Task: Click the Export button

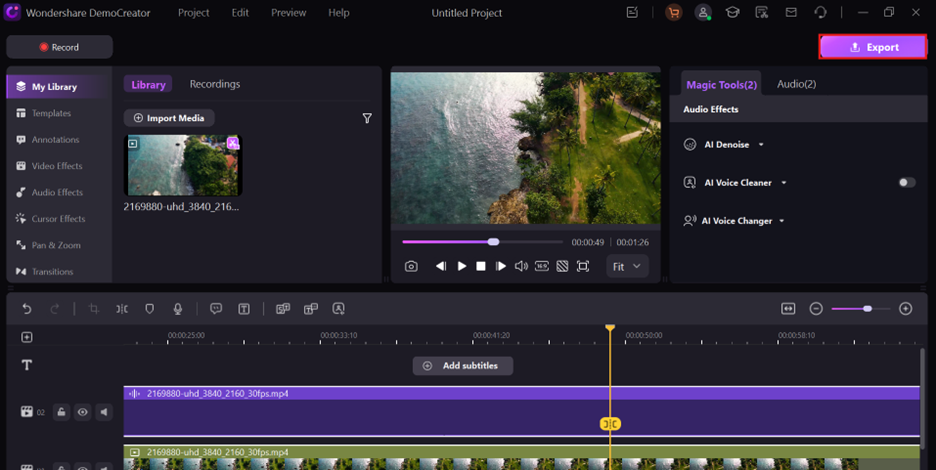Action: pos(873,47)
